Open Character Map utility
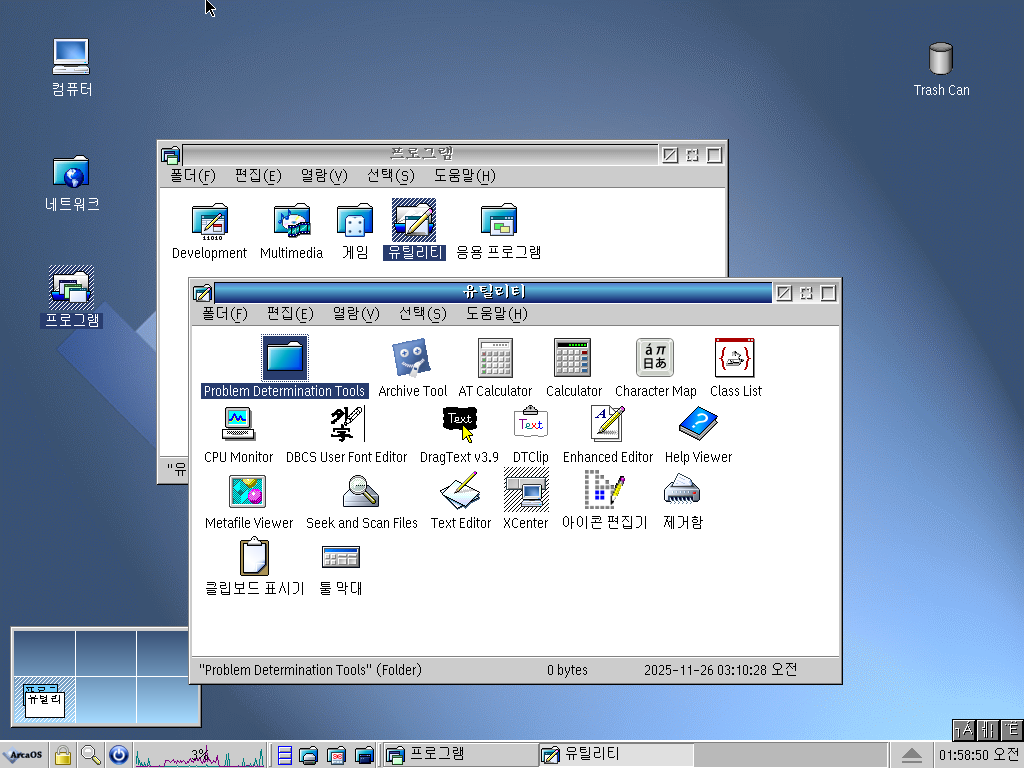Viewport: 1024px width, 768px height. pyautogui.click(x=655, y=358)
